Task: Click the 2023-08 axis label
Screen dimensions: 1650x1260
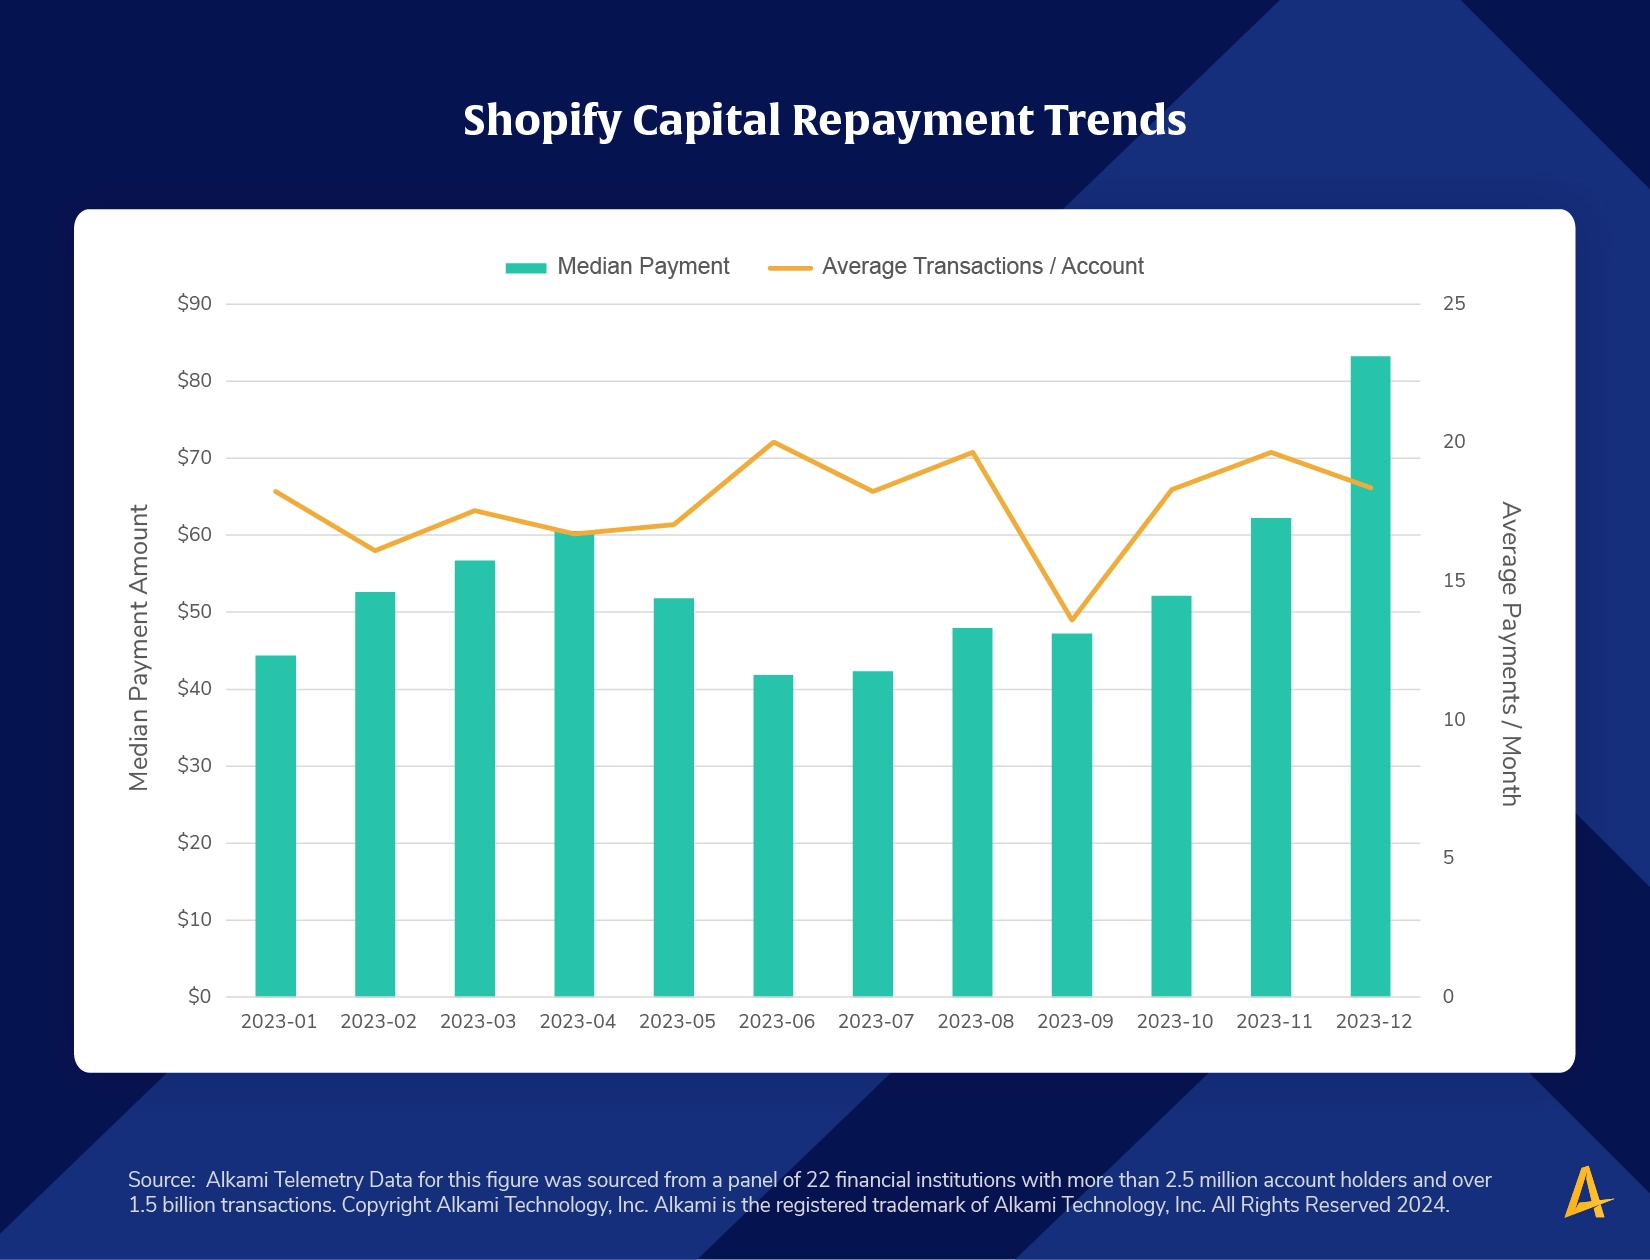Action: pos(975,1022)
